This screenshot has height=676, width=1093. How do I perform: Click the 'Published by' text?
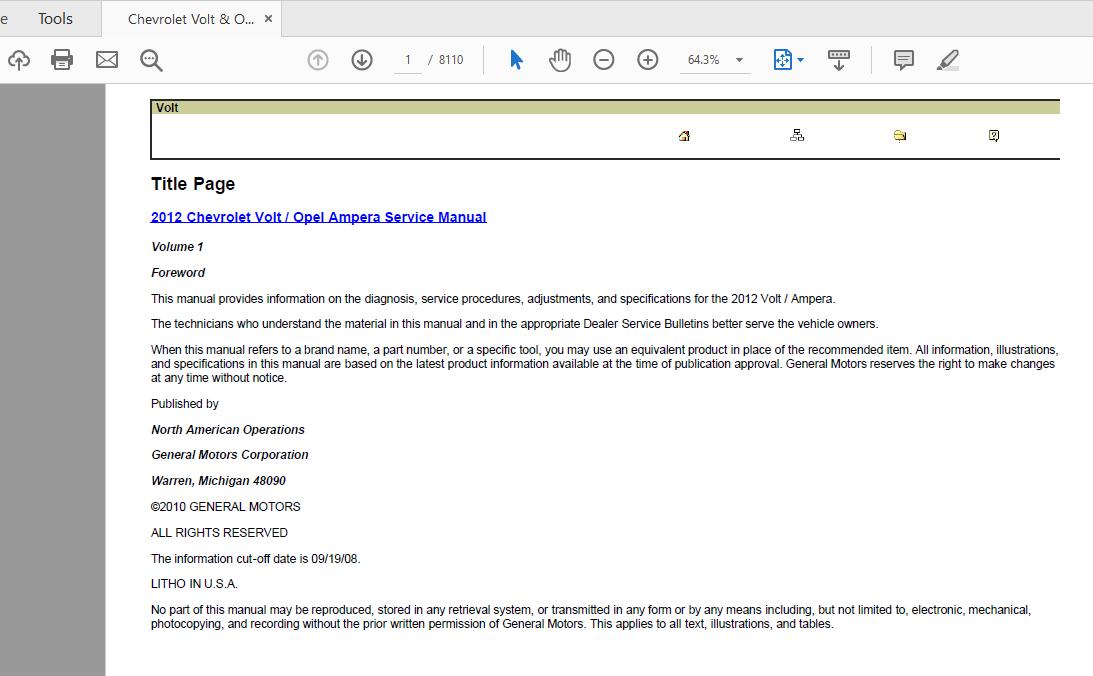185,404
